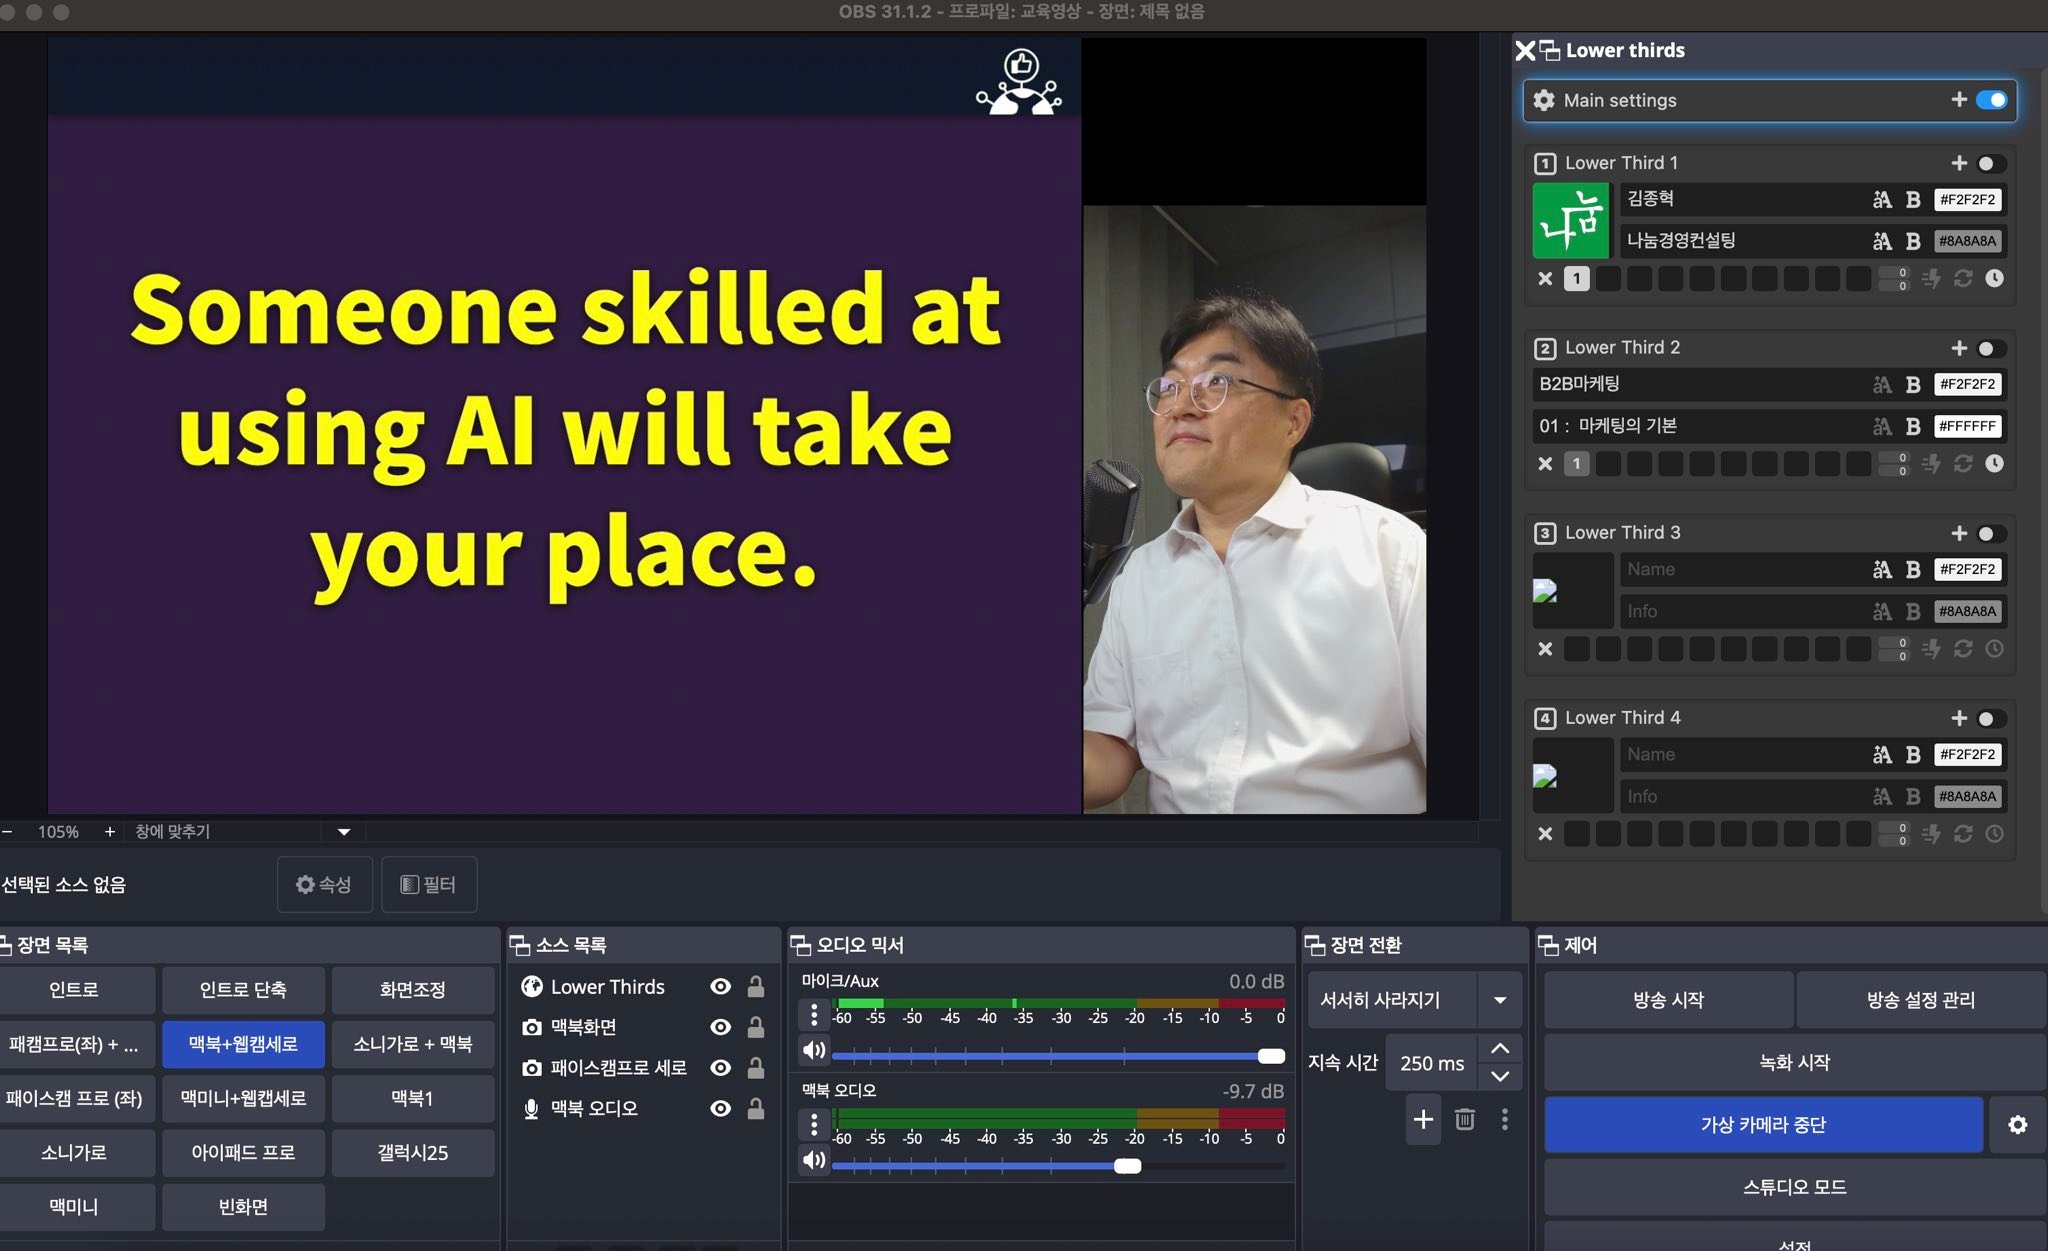The height and width of the screenshot is (1251, 2048).
Task: Increase transition duration with up arrow
Action: (1499, 1048)
